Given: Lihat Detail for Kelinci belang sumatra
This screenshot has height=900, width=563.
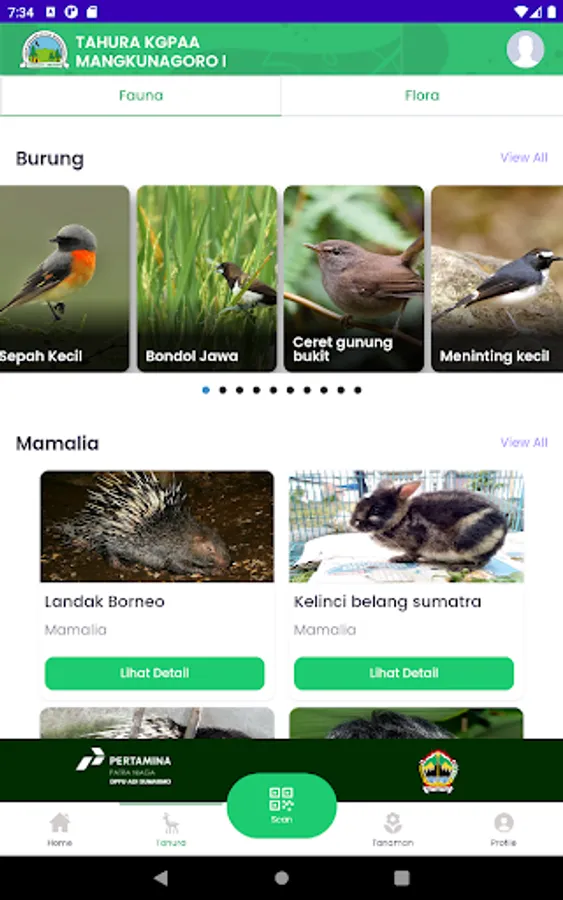Looking at the screenshot, I should [403, 673].
